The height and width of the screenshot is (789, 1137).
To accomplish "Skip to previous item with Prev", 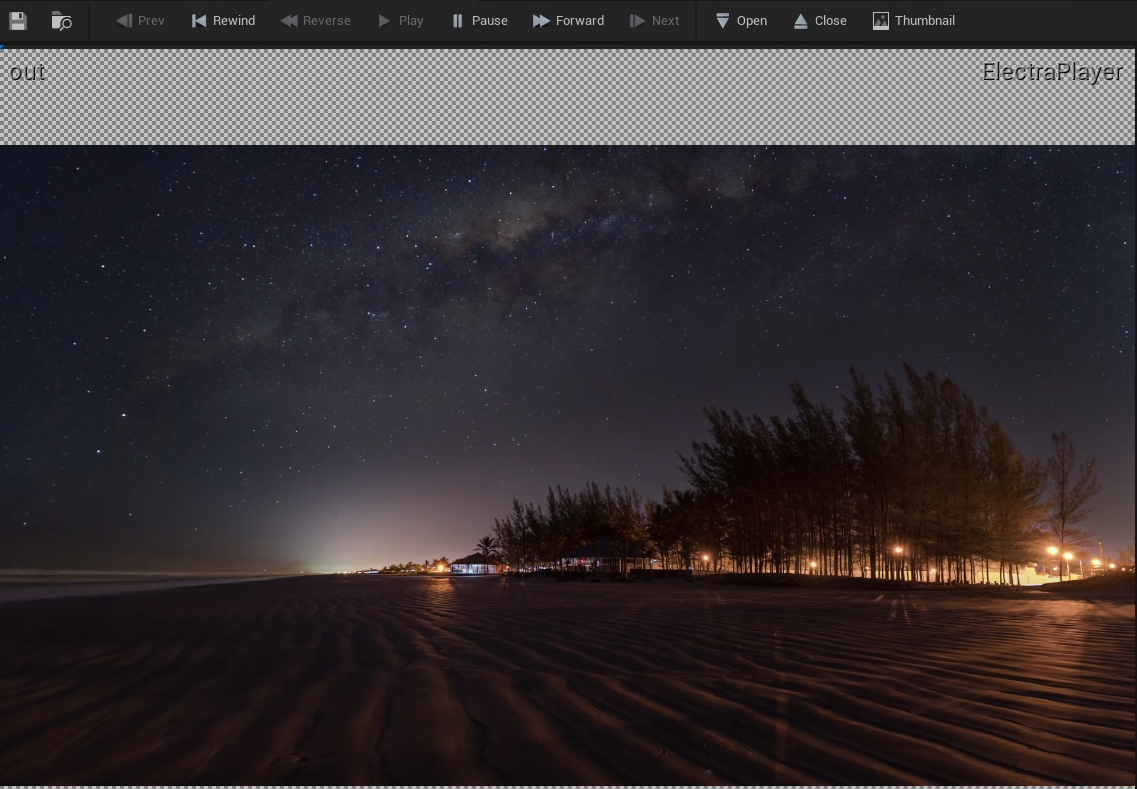I will 140,21.
